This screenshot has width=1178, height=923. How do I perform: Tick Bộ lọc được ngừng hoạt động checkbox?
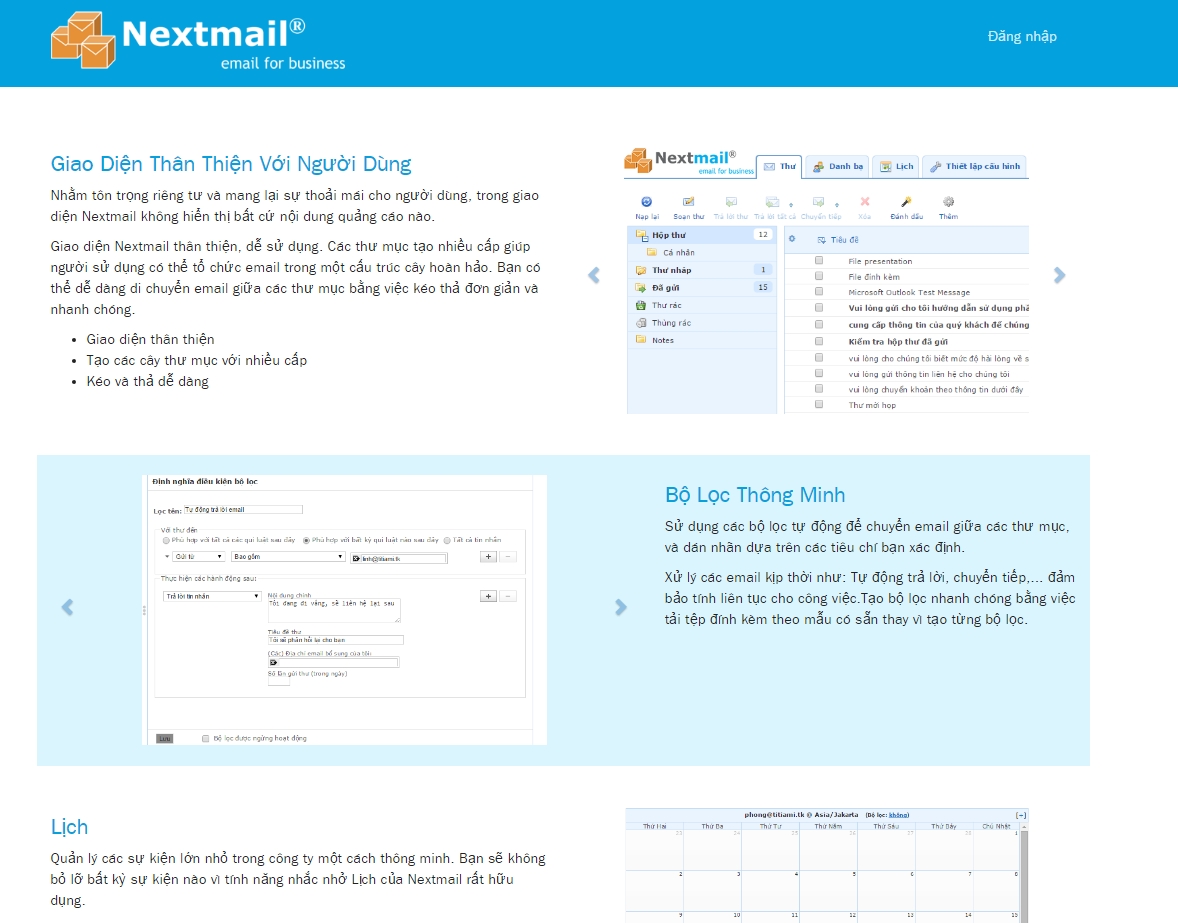(x=206, y=738)
